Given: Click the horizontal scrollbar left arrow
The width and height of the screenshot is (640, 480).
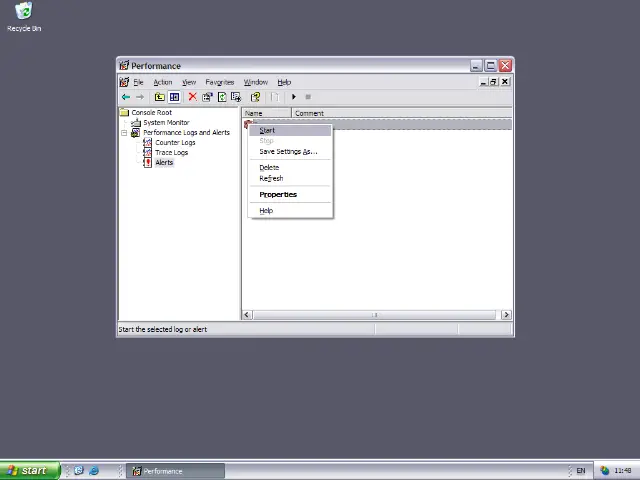Looking at the screenshot, I should [247, 315].
